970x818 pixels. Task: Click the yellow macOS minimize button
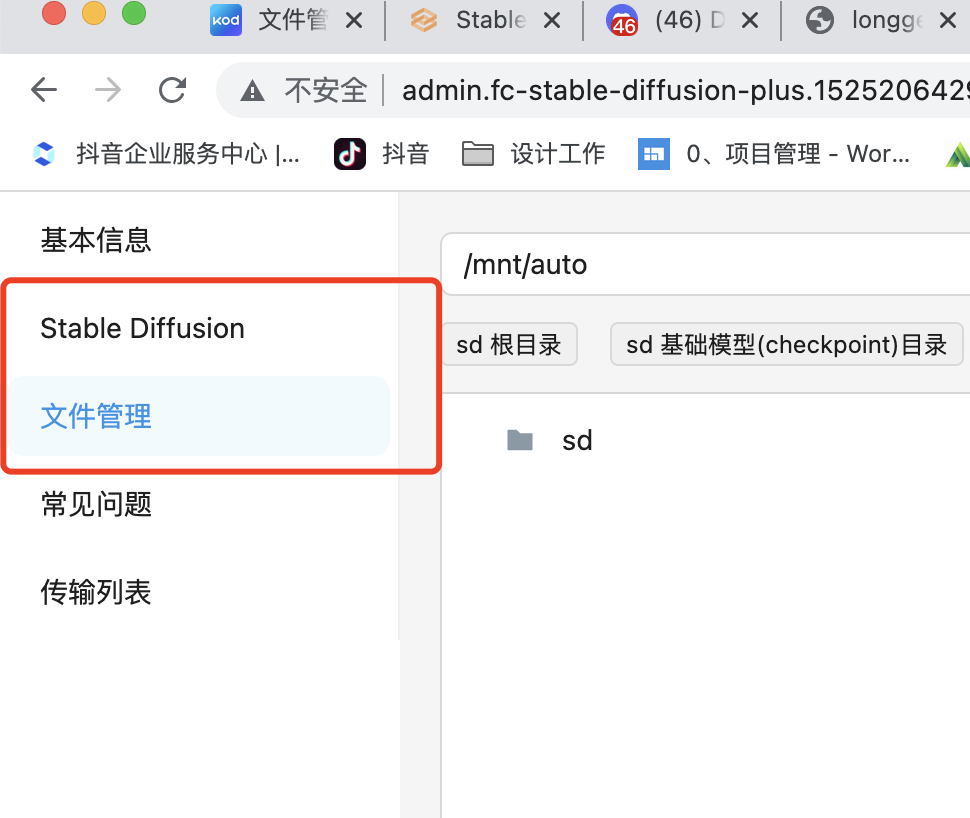pos(94,13)
